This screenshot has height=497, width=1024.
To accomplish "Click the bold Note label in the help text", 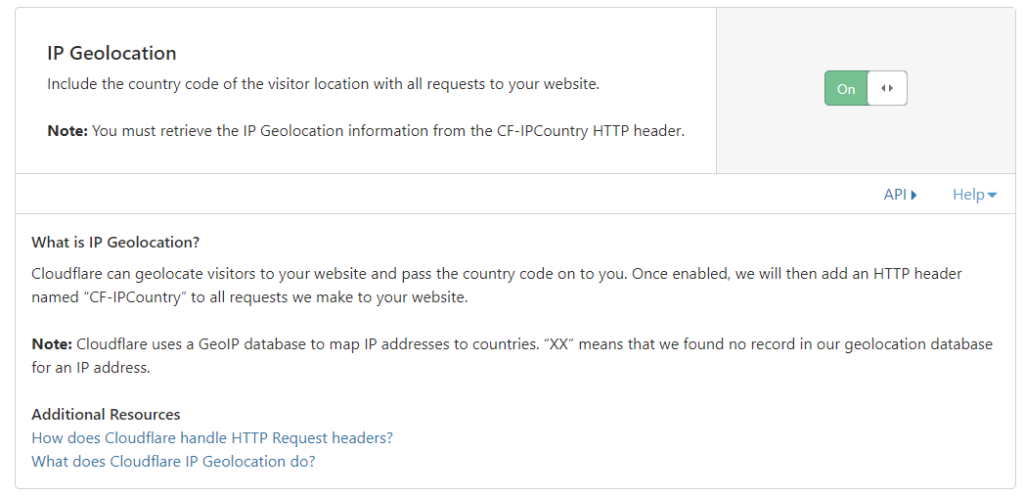I will click(x=52, y=344).
